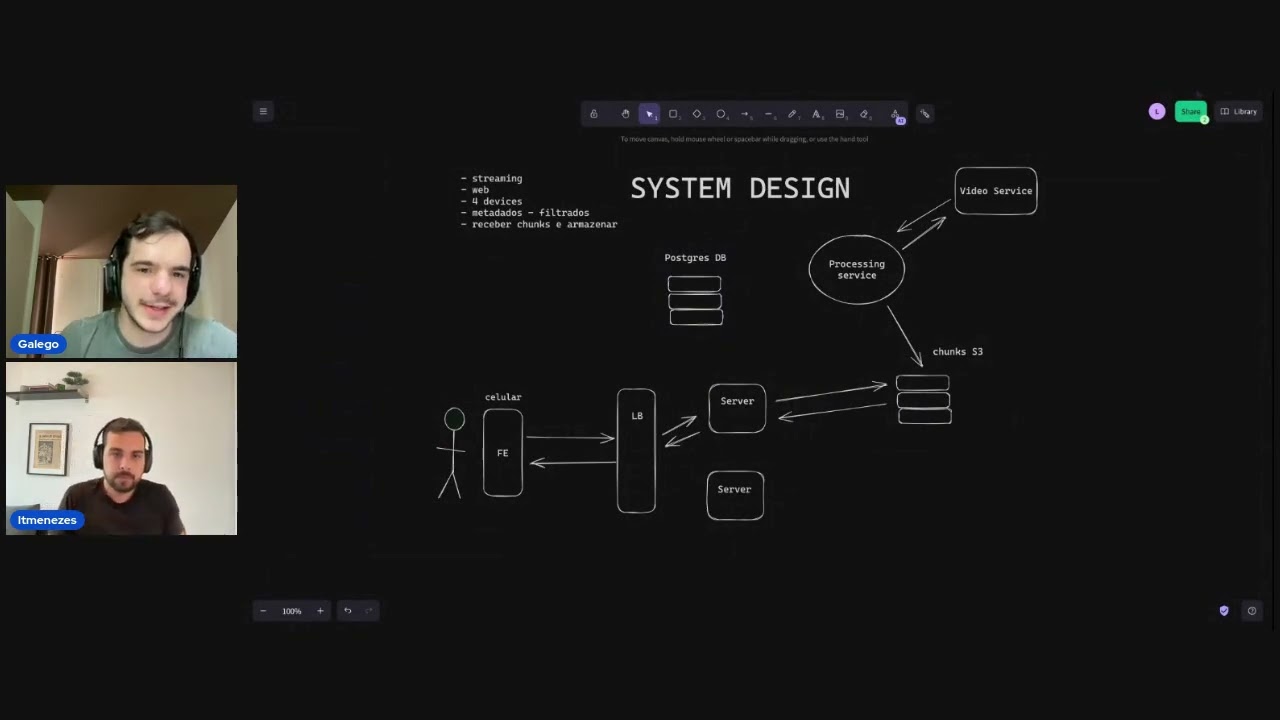Screen dimensions: 1280x720
Task: Select the Selection arrow tool
Action: tap(649, 114)
